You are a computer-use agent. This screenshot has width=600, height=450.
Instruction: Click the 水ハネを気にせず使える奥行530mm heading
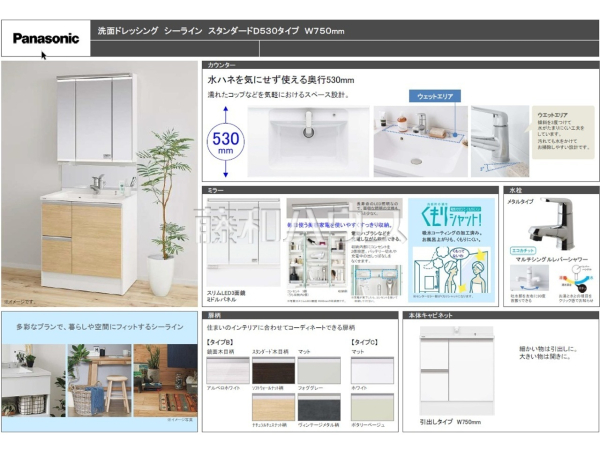(x=280, y=80)
